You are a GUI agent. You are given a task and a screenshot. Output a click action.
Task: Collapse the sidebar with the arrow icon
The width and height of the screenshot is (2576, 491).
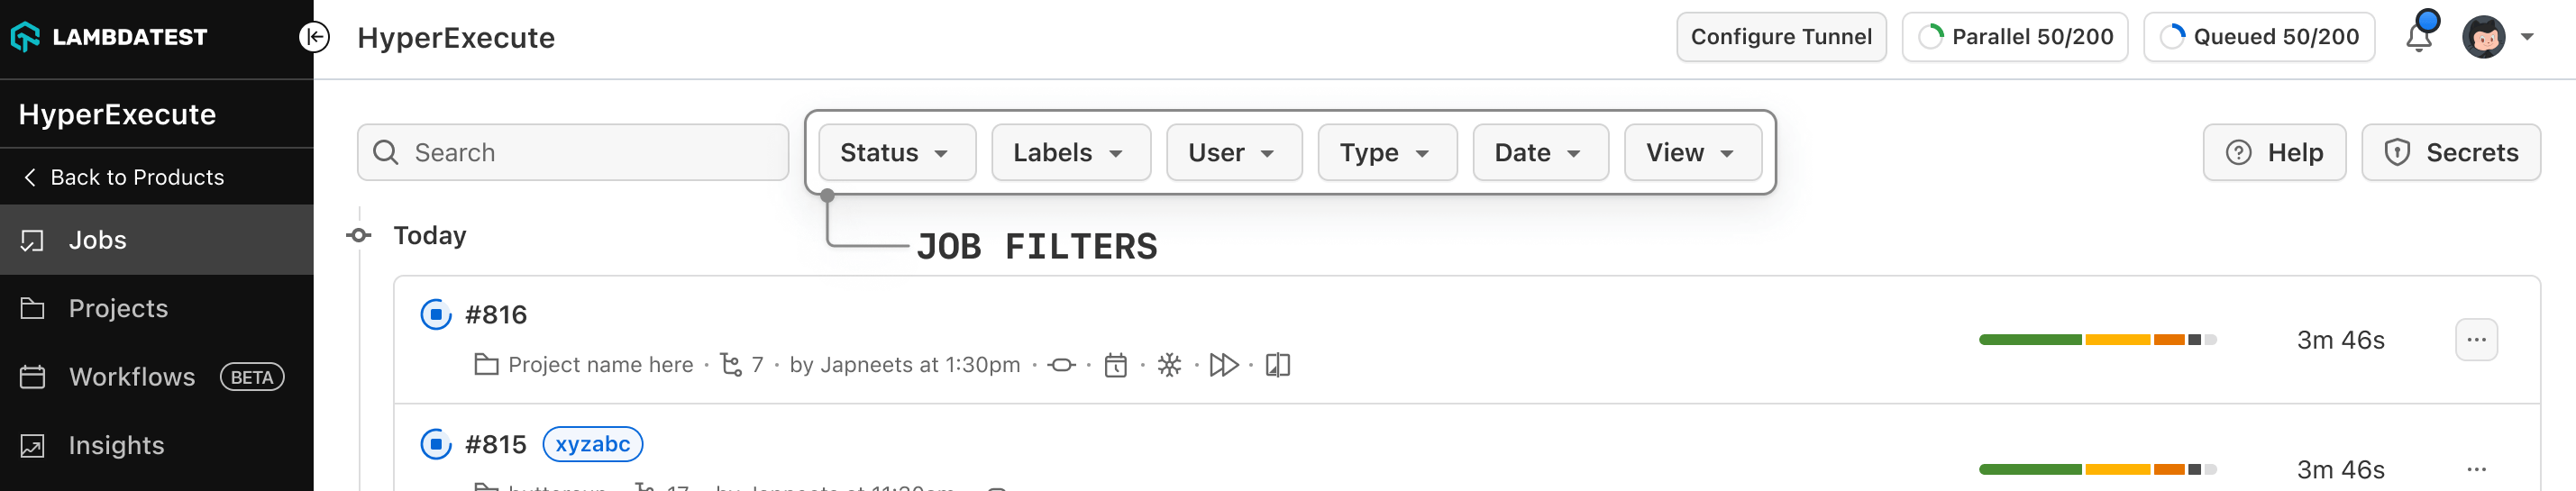(314, 37)
